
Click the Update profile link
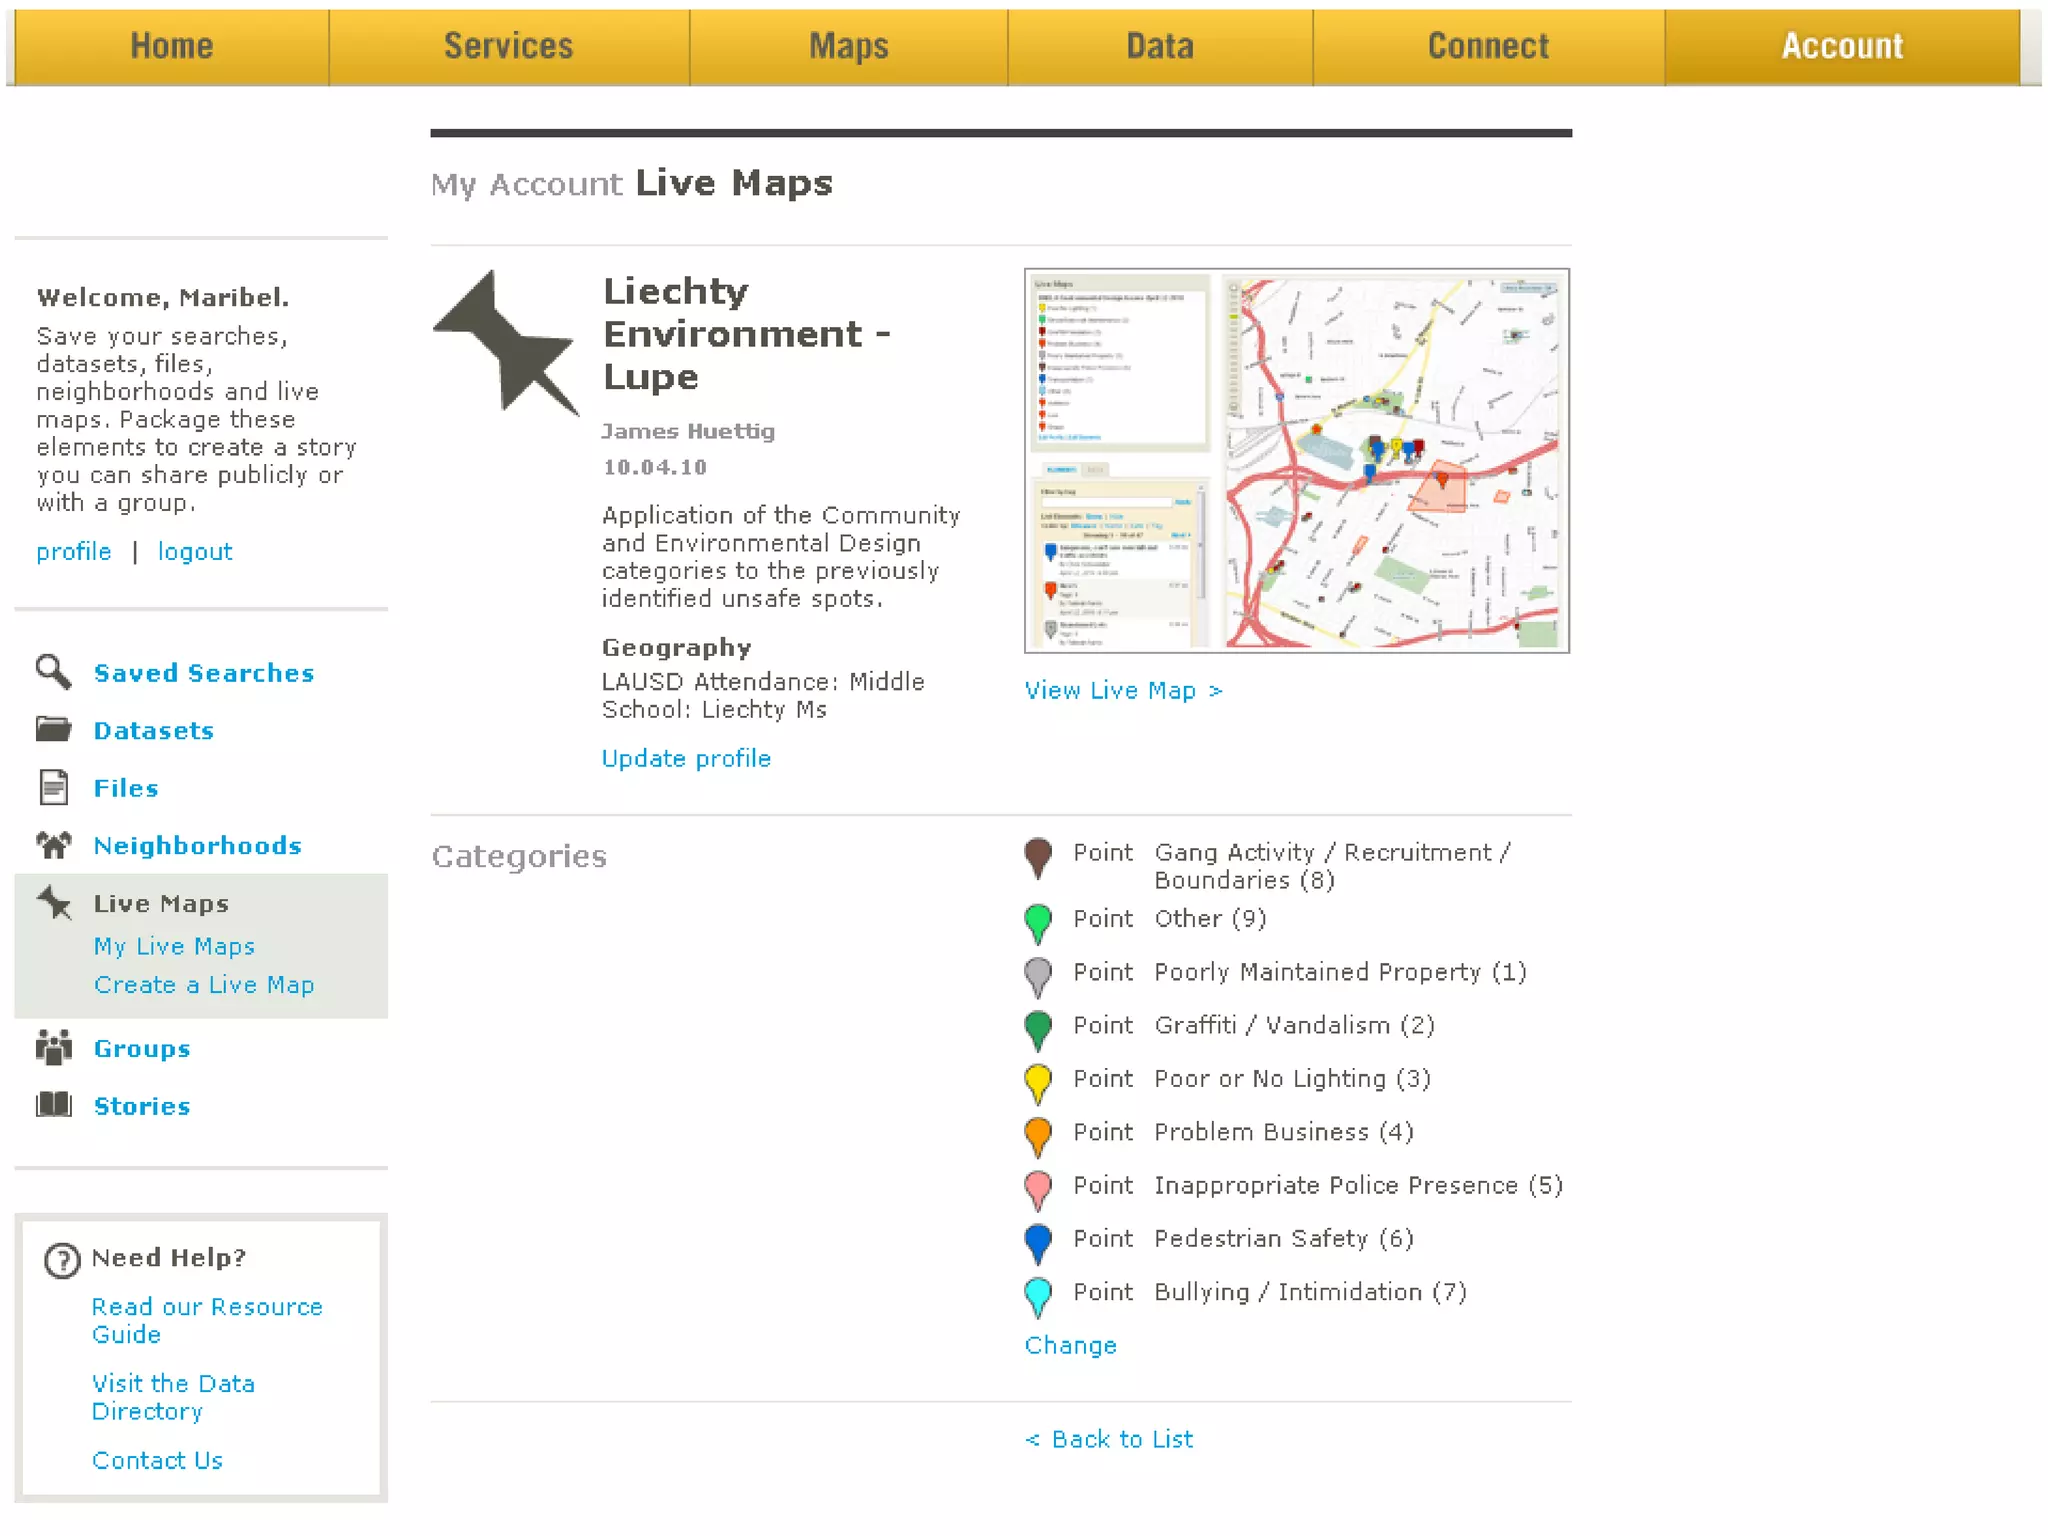pyautogui.click(x=686, y=759)
